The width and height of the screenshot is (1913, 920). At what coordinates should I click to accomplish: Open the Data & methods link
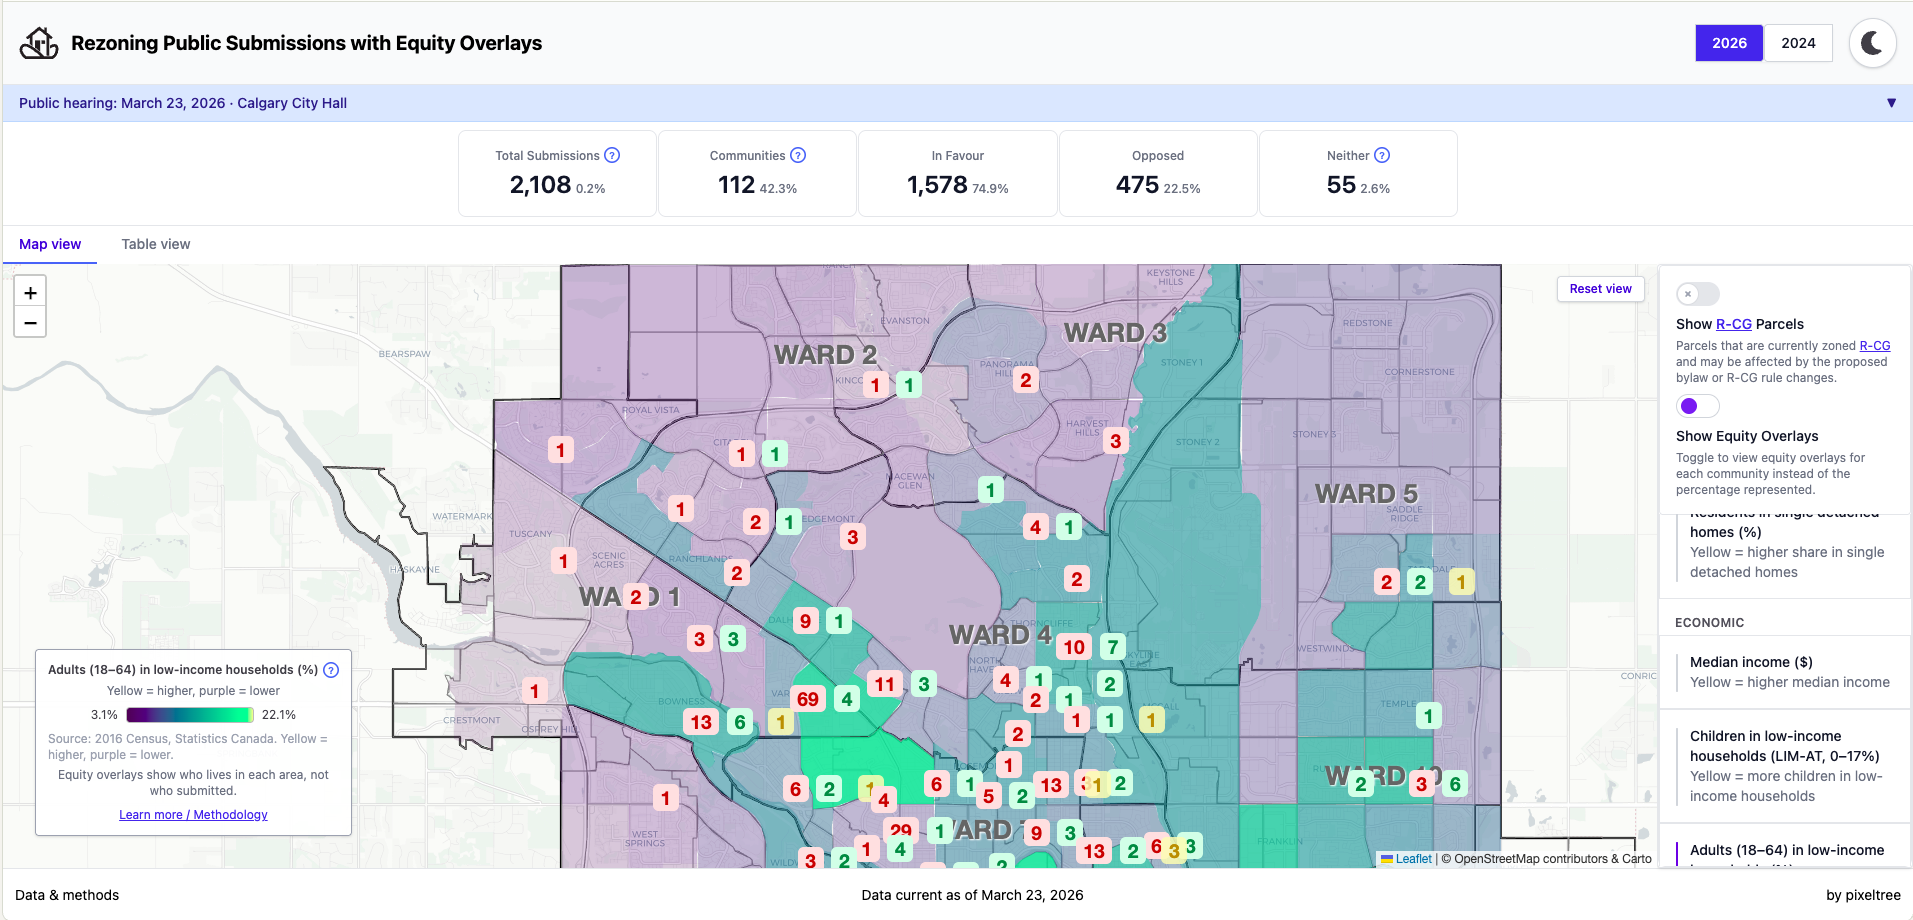[x=66, y=895]
